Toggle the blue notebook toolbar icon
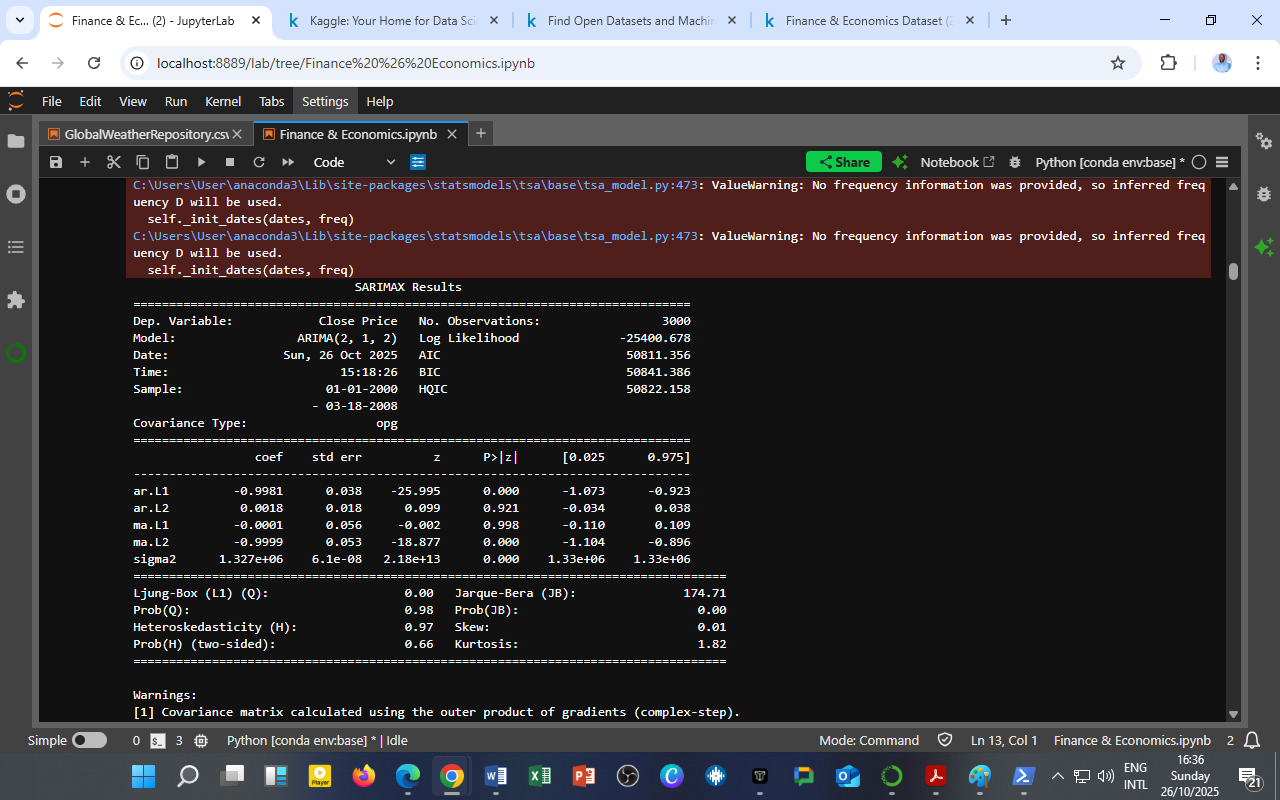 point(418,162)
